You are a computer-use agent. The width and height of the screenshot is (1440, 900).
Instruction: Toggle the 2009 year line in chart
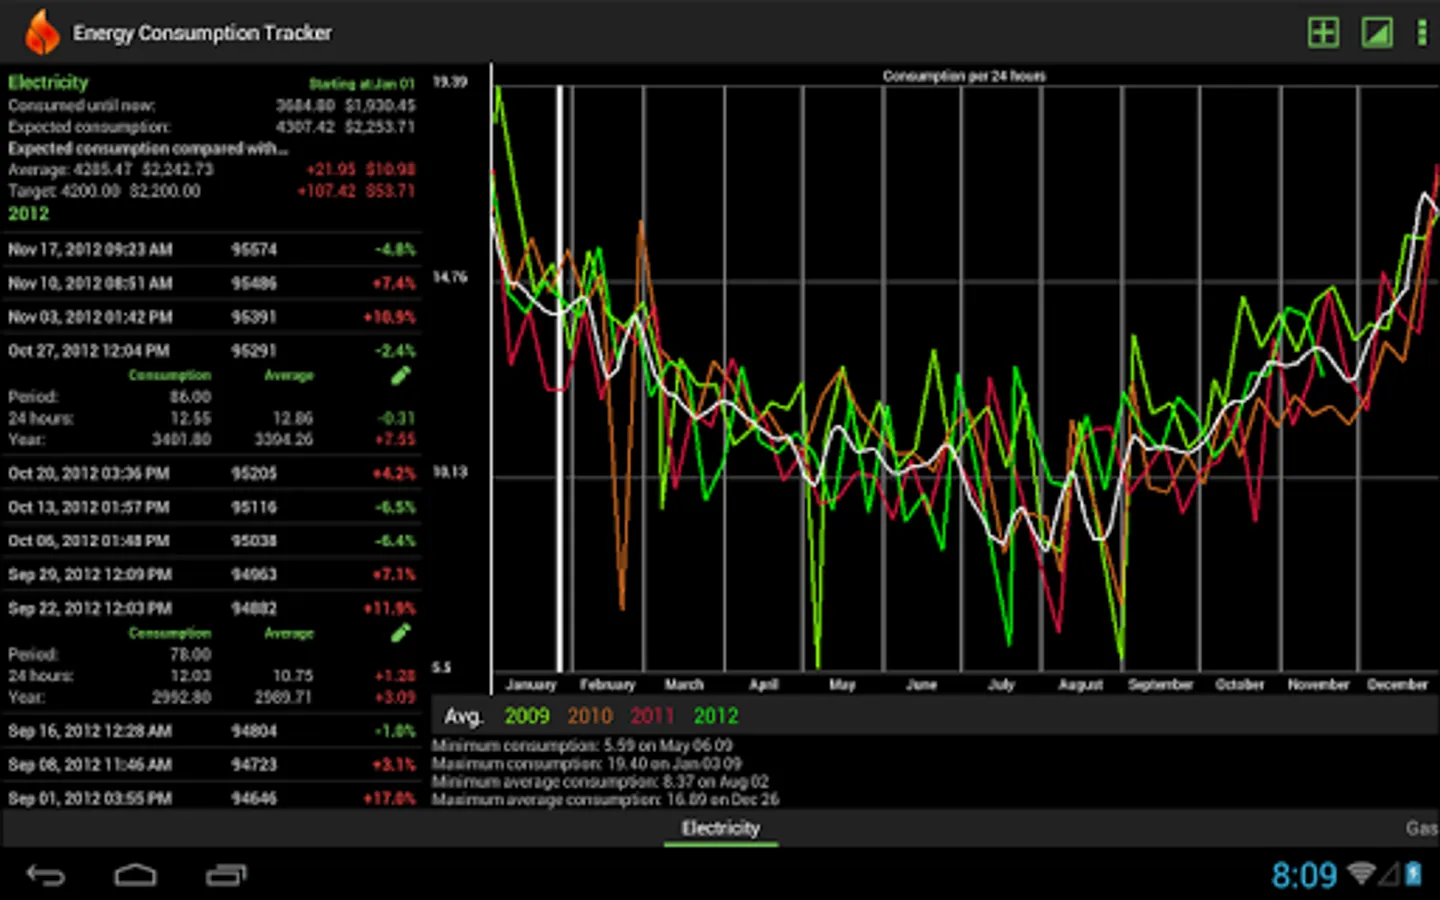point(526,716)
